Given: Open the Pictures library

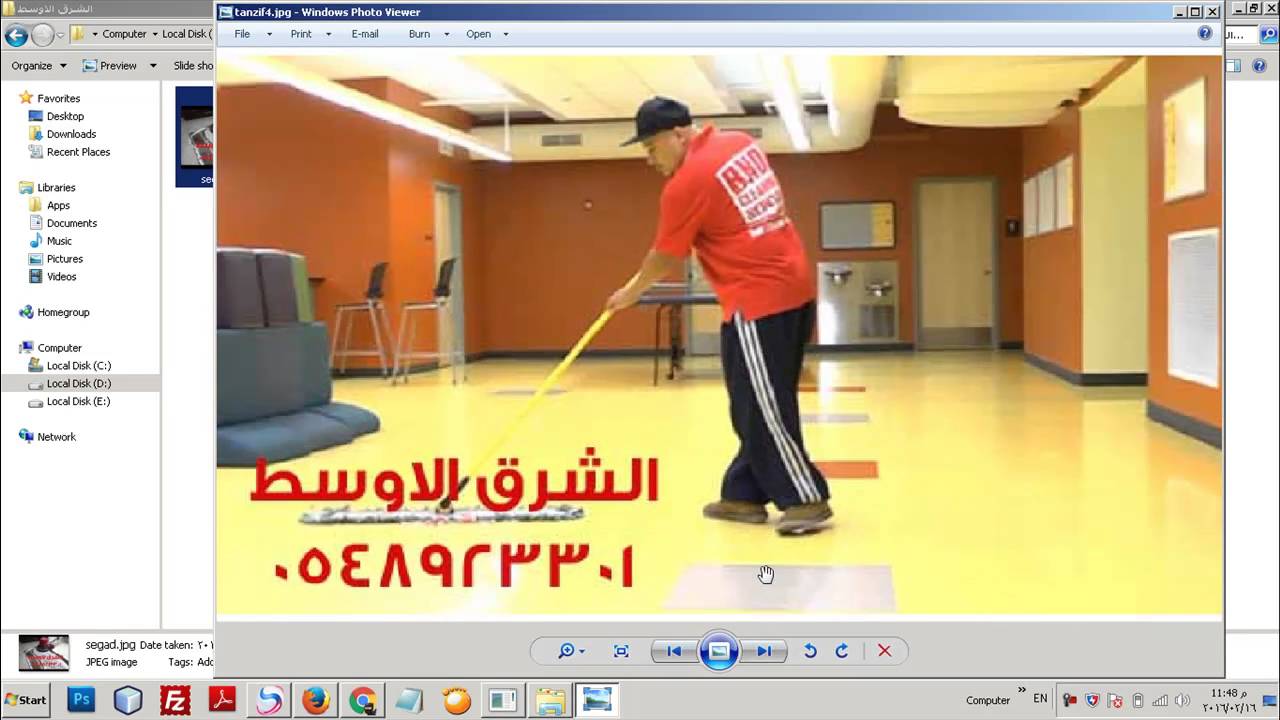Looking at the screenshot, I should point(65,259).
